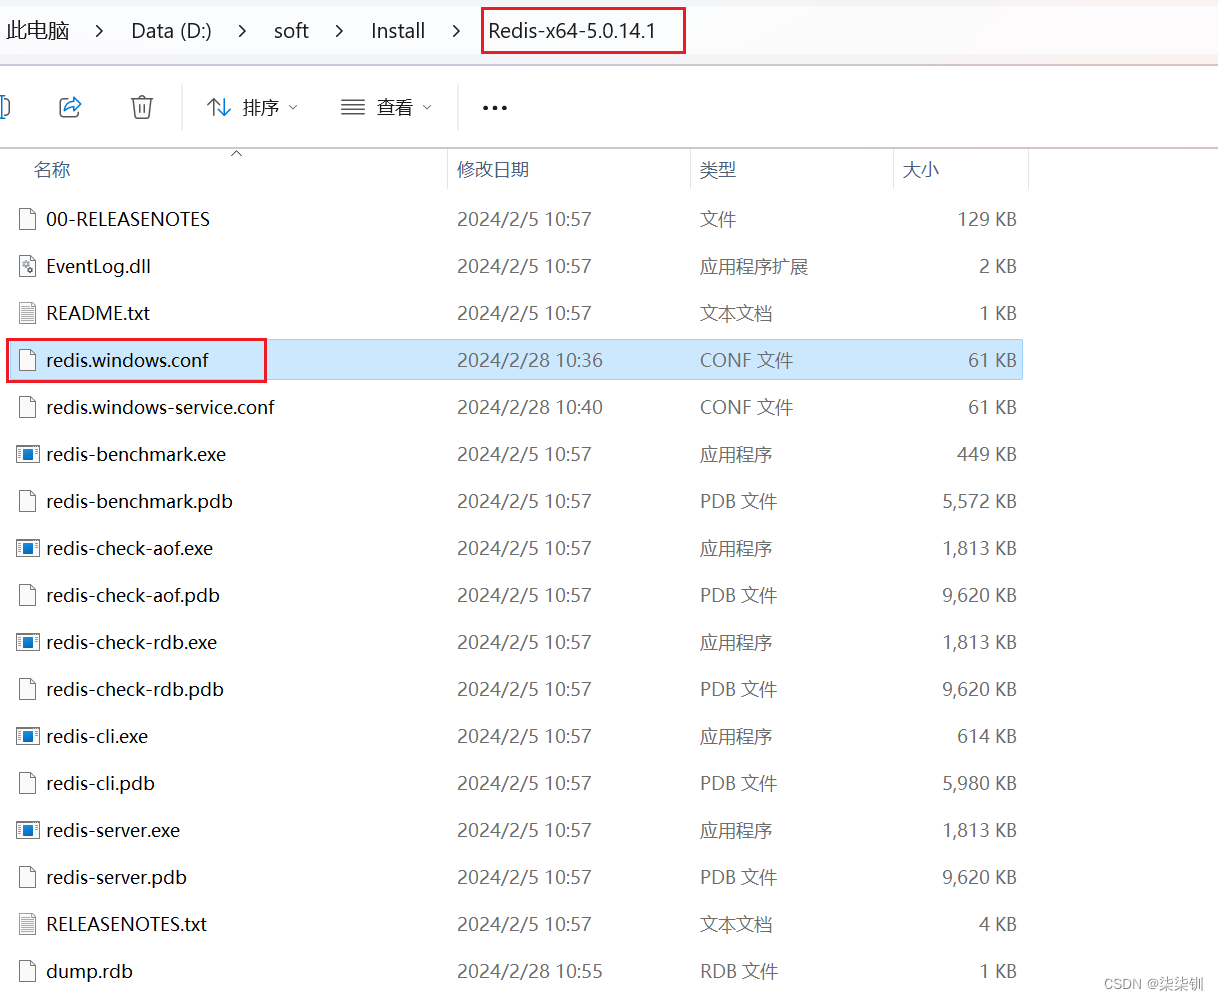Open the 排序 sort dropdown
Image resolution: width=1218 pixels, height=1001 pixels.
tap(252, 107)
